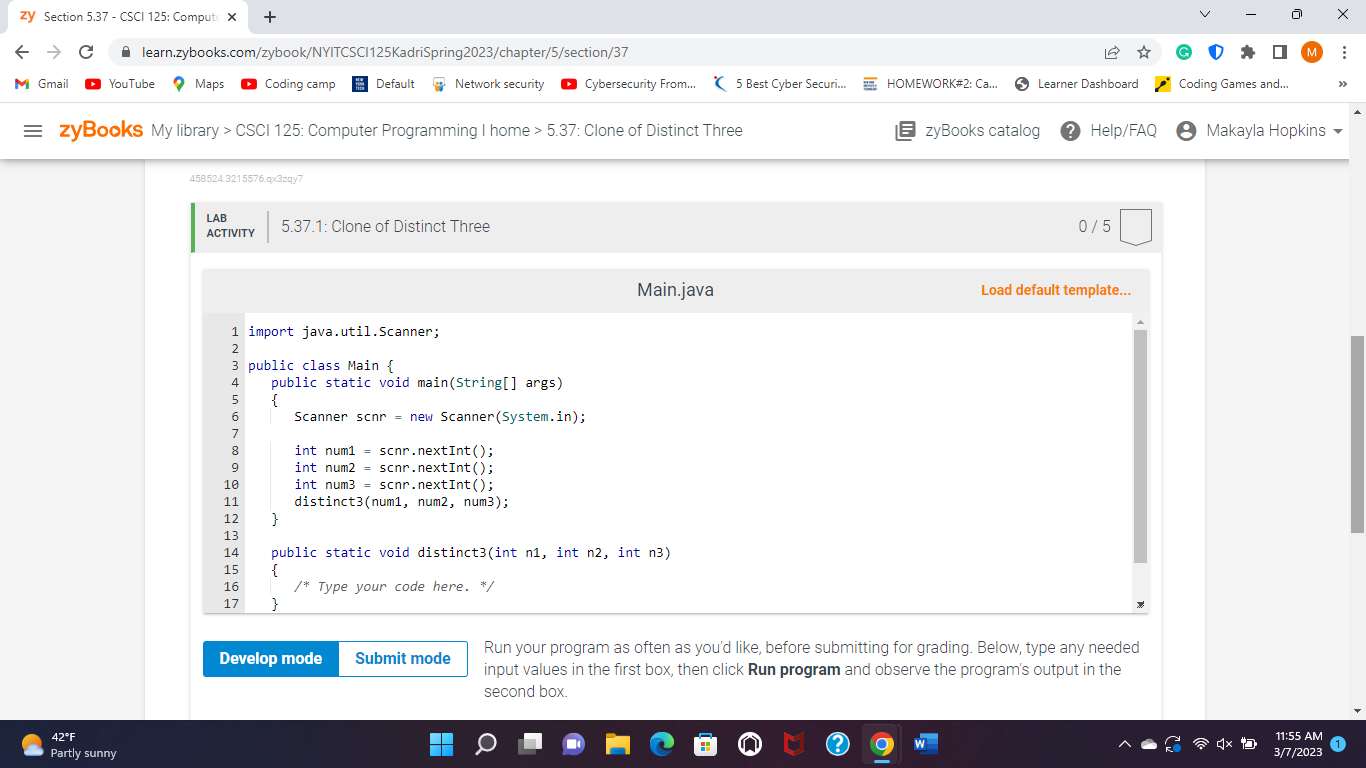This screenshot has height=768, width=1366.
Task: Open the McAfee taskbar icon
Action: point(793,744)
